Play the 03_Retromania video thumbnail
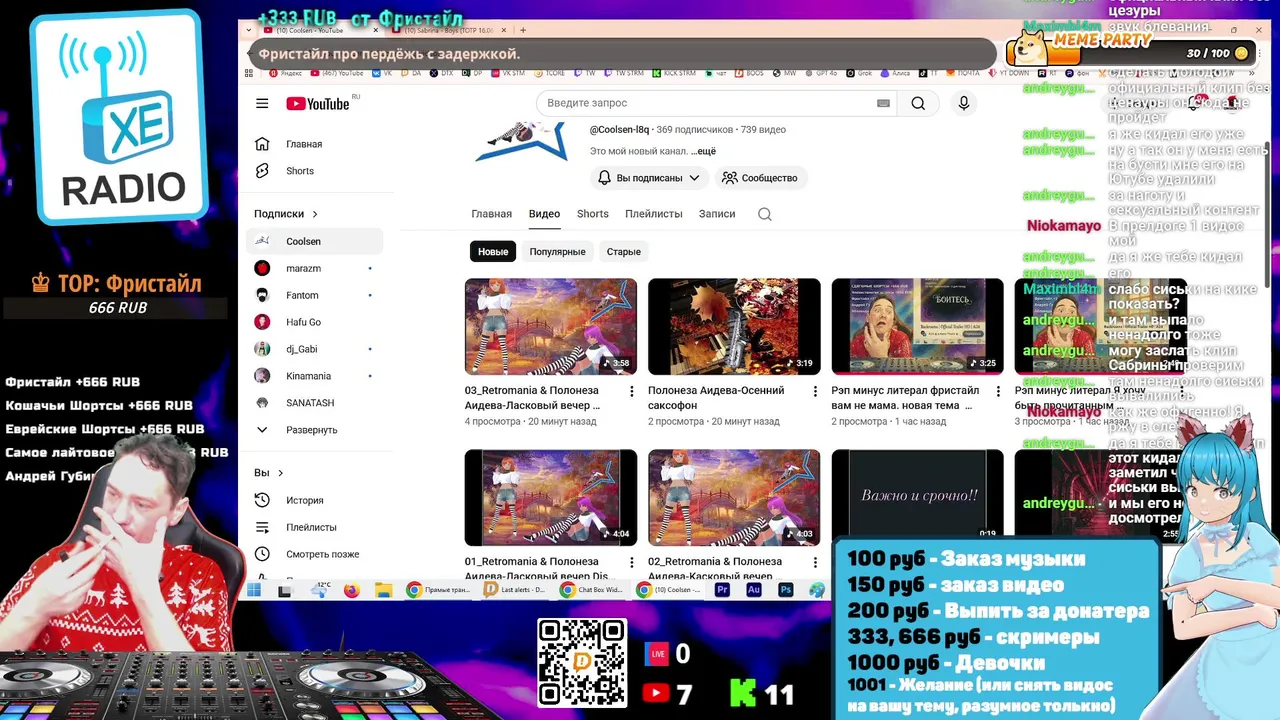Viewport: 1280px width, 720px height. 551,326
